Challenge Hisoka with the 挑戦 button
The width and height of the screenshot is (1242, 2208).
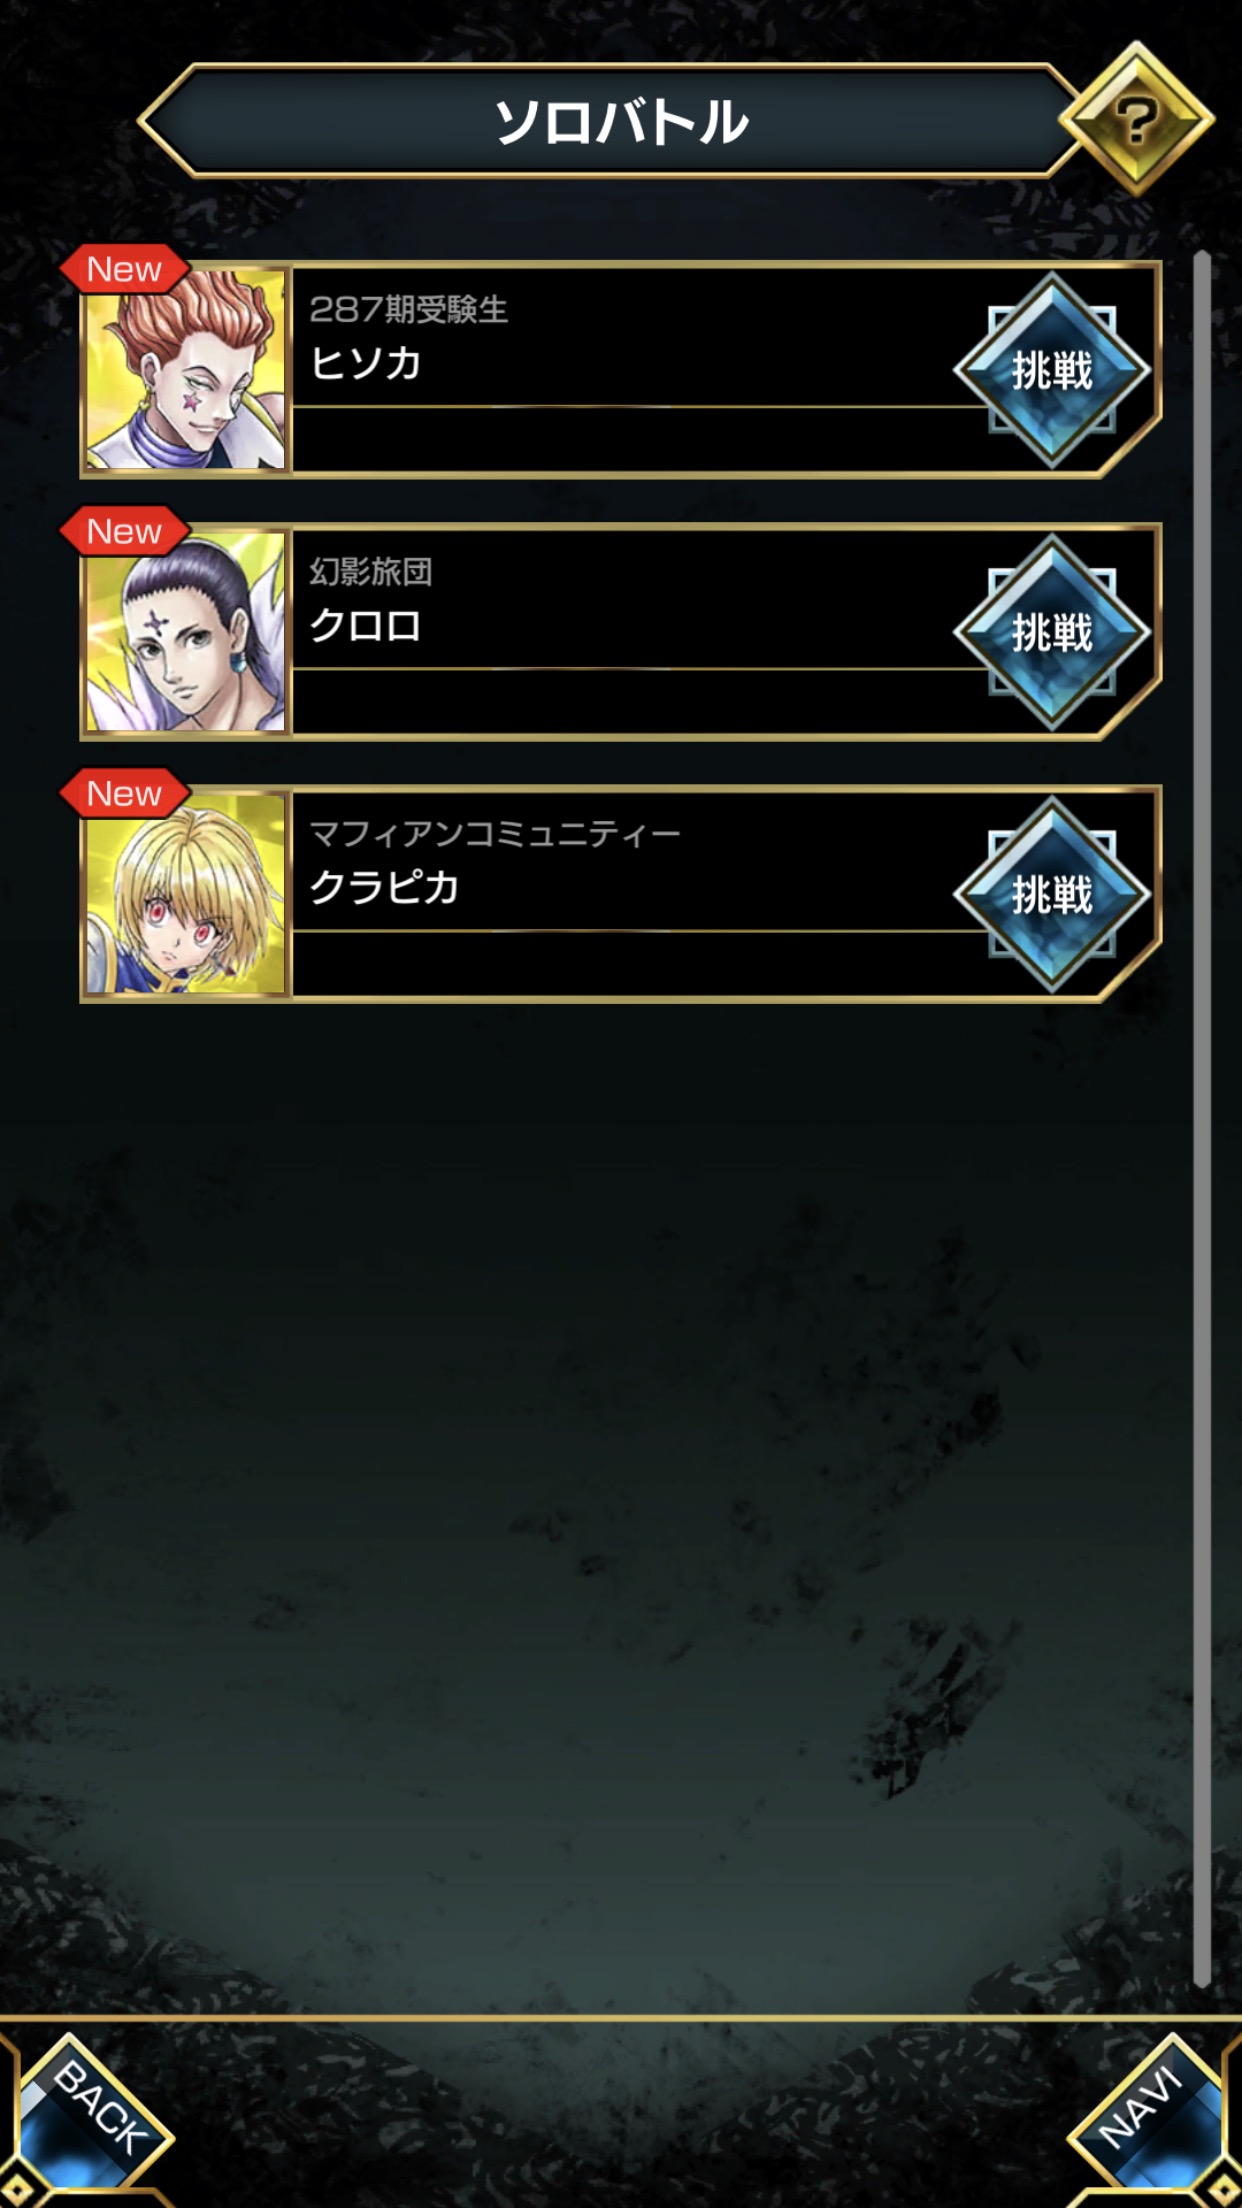coord(1052,370)
